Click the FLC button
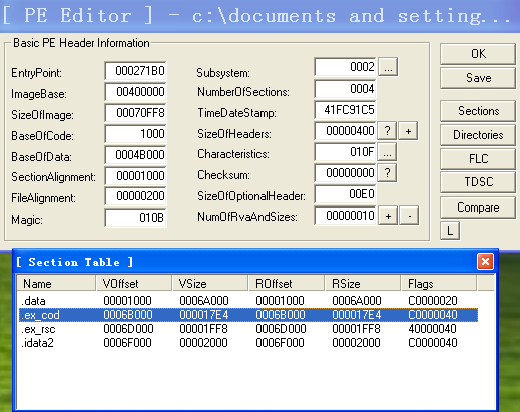Screen dimensions: 520x412 478,159
